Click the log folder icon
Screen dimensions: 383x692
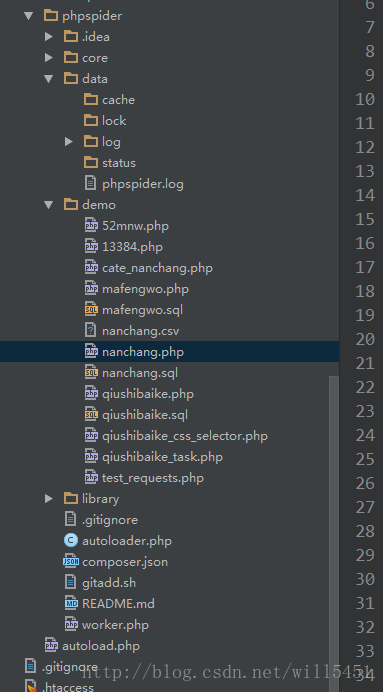pos(91,142)
